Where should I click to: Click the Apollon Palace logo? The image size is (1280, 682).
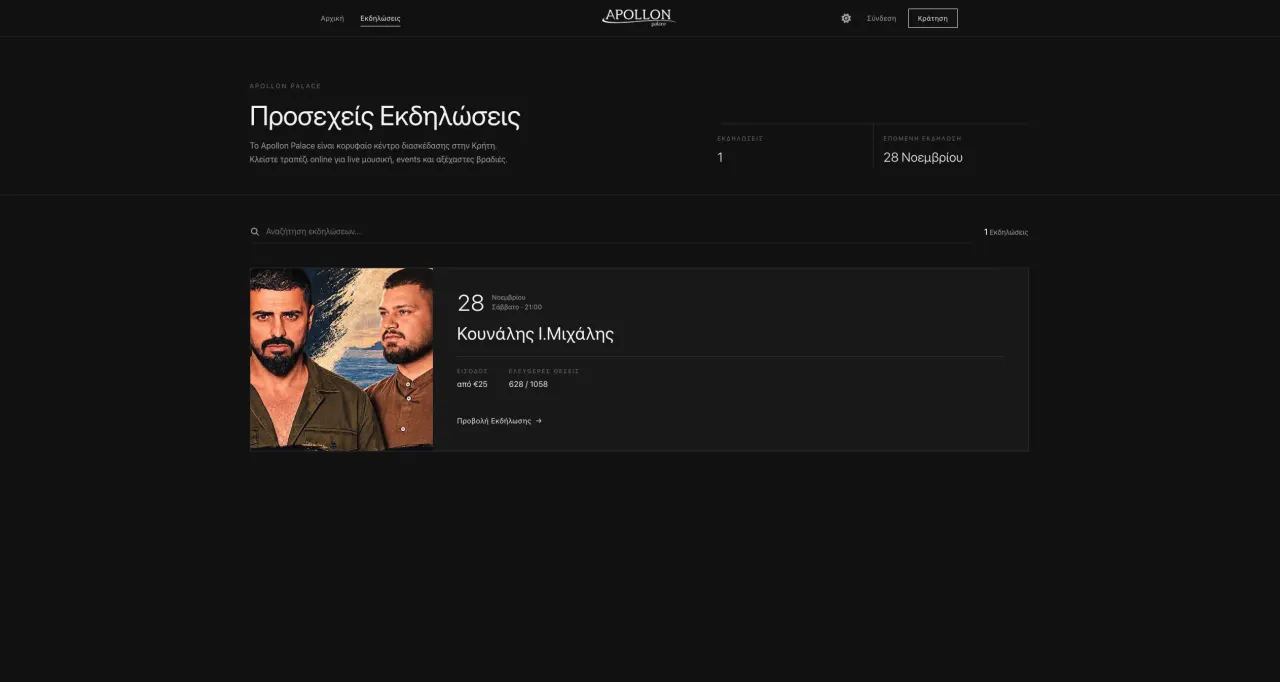click(638, 17)
